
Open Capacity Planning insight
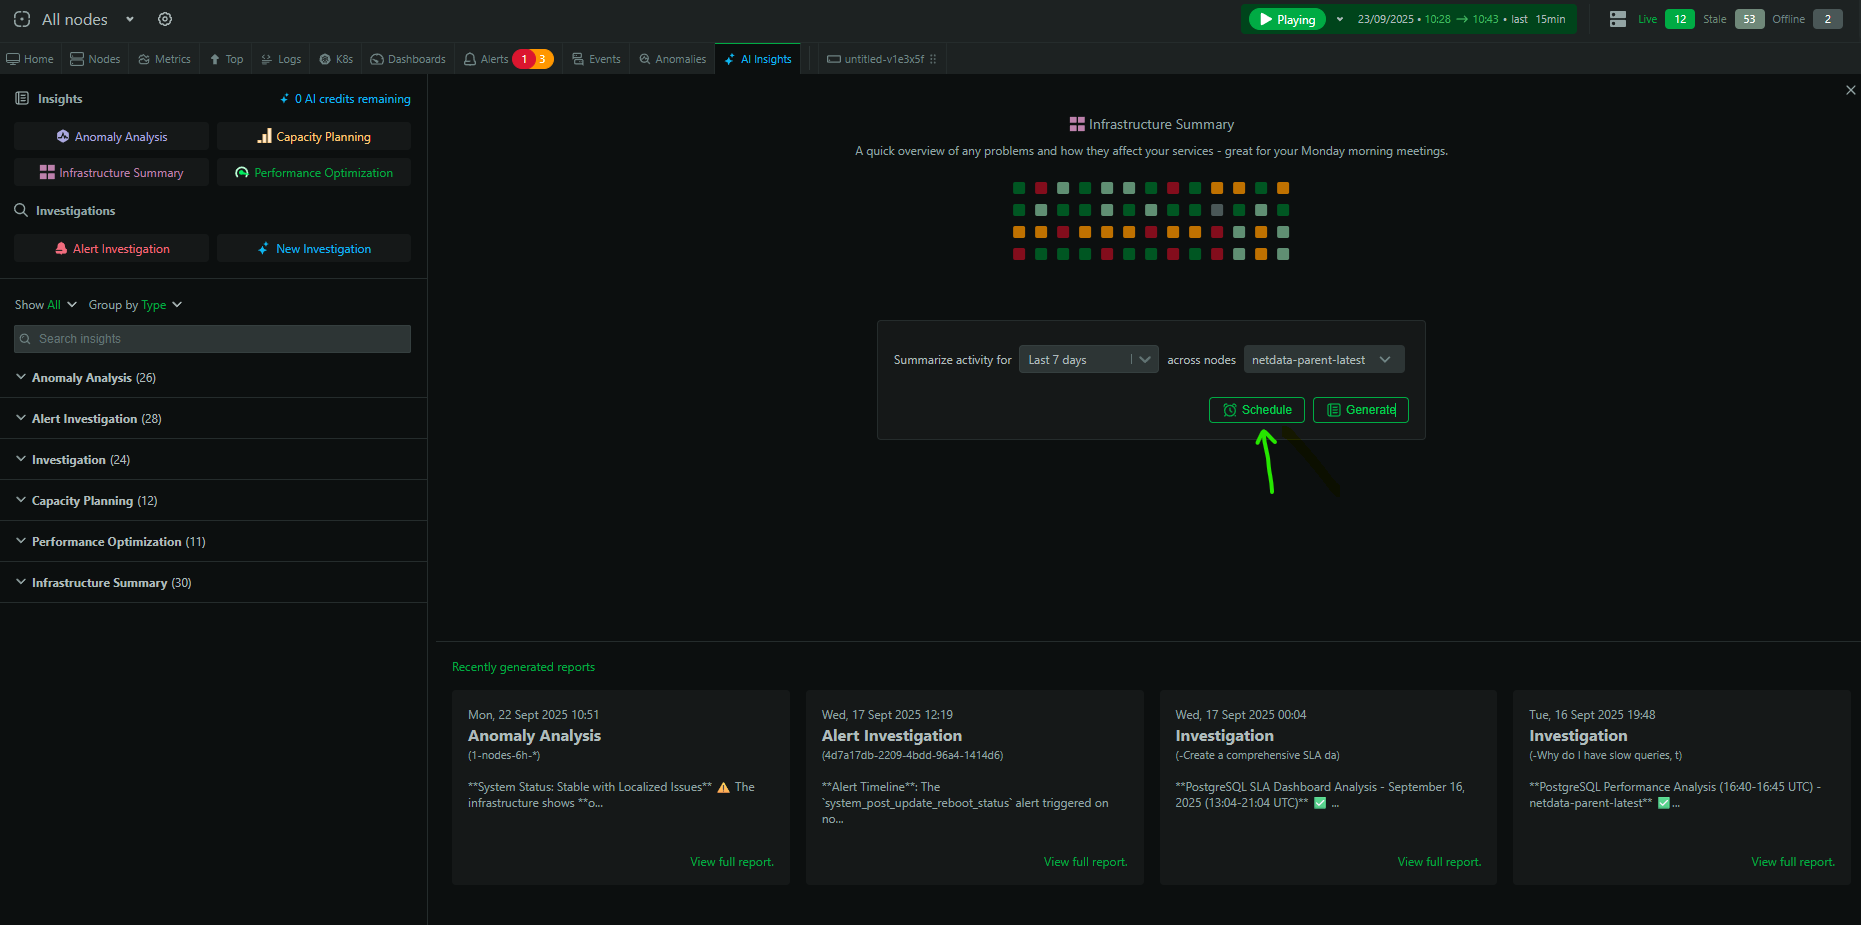click(x=313, y=137)
